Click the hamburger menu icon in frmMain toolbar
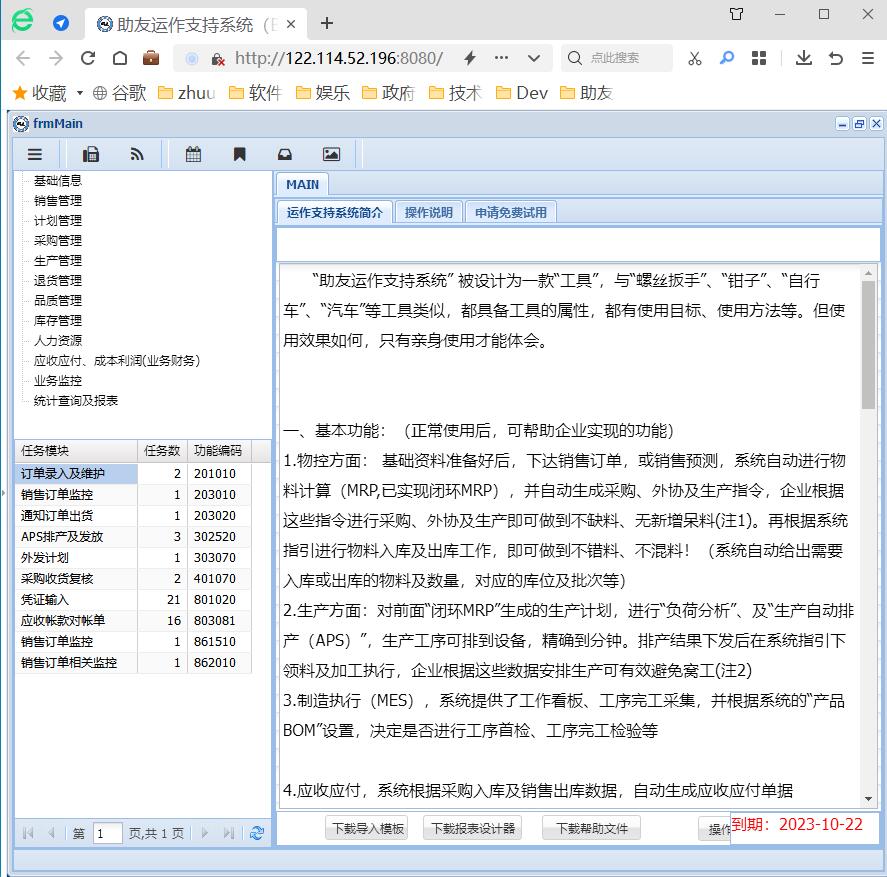This screenshot has height=877, width=887. click(x=35, y=154)
